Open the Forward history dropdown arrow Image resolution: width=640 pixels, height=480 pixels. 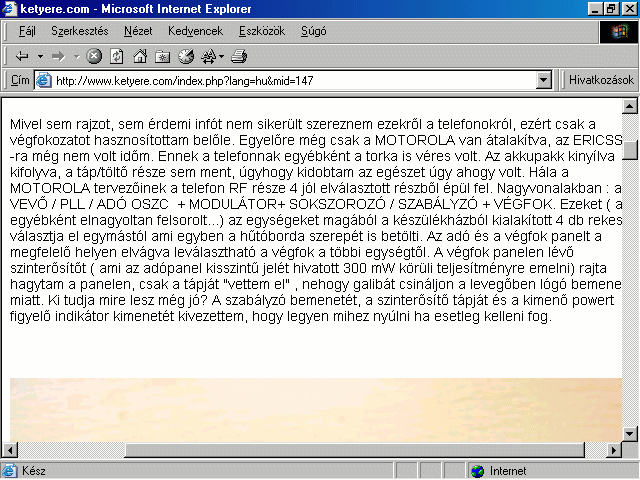coord(77,56)
